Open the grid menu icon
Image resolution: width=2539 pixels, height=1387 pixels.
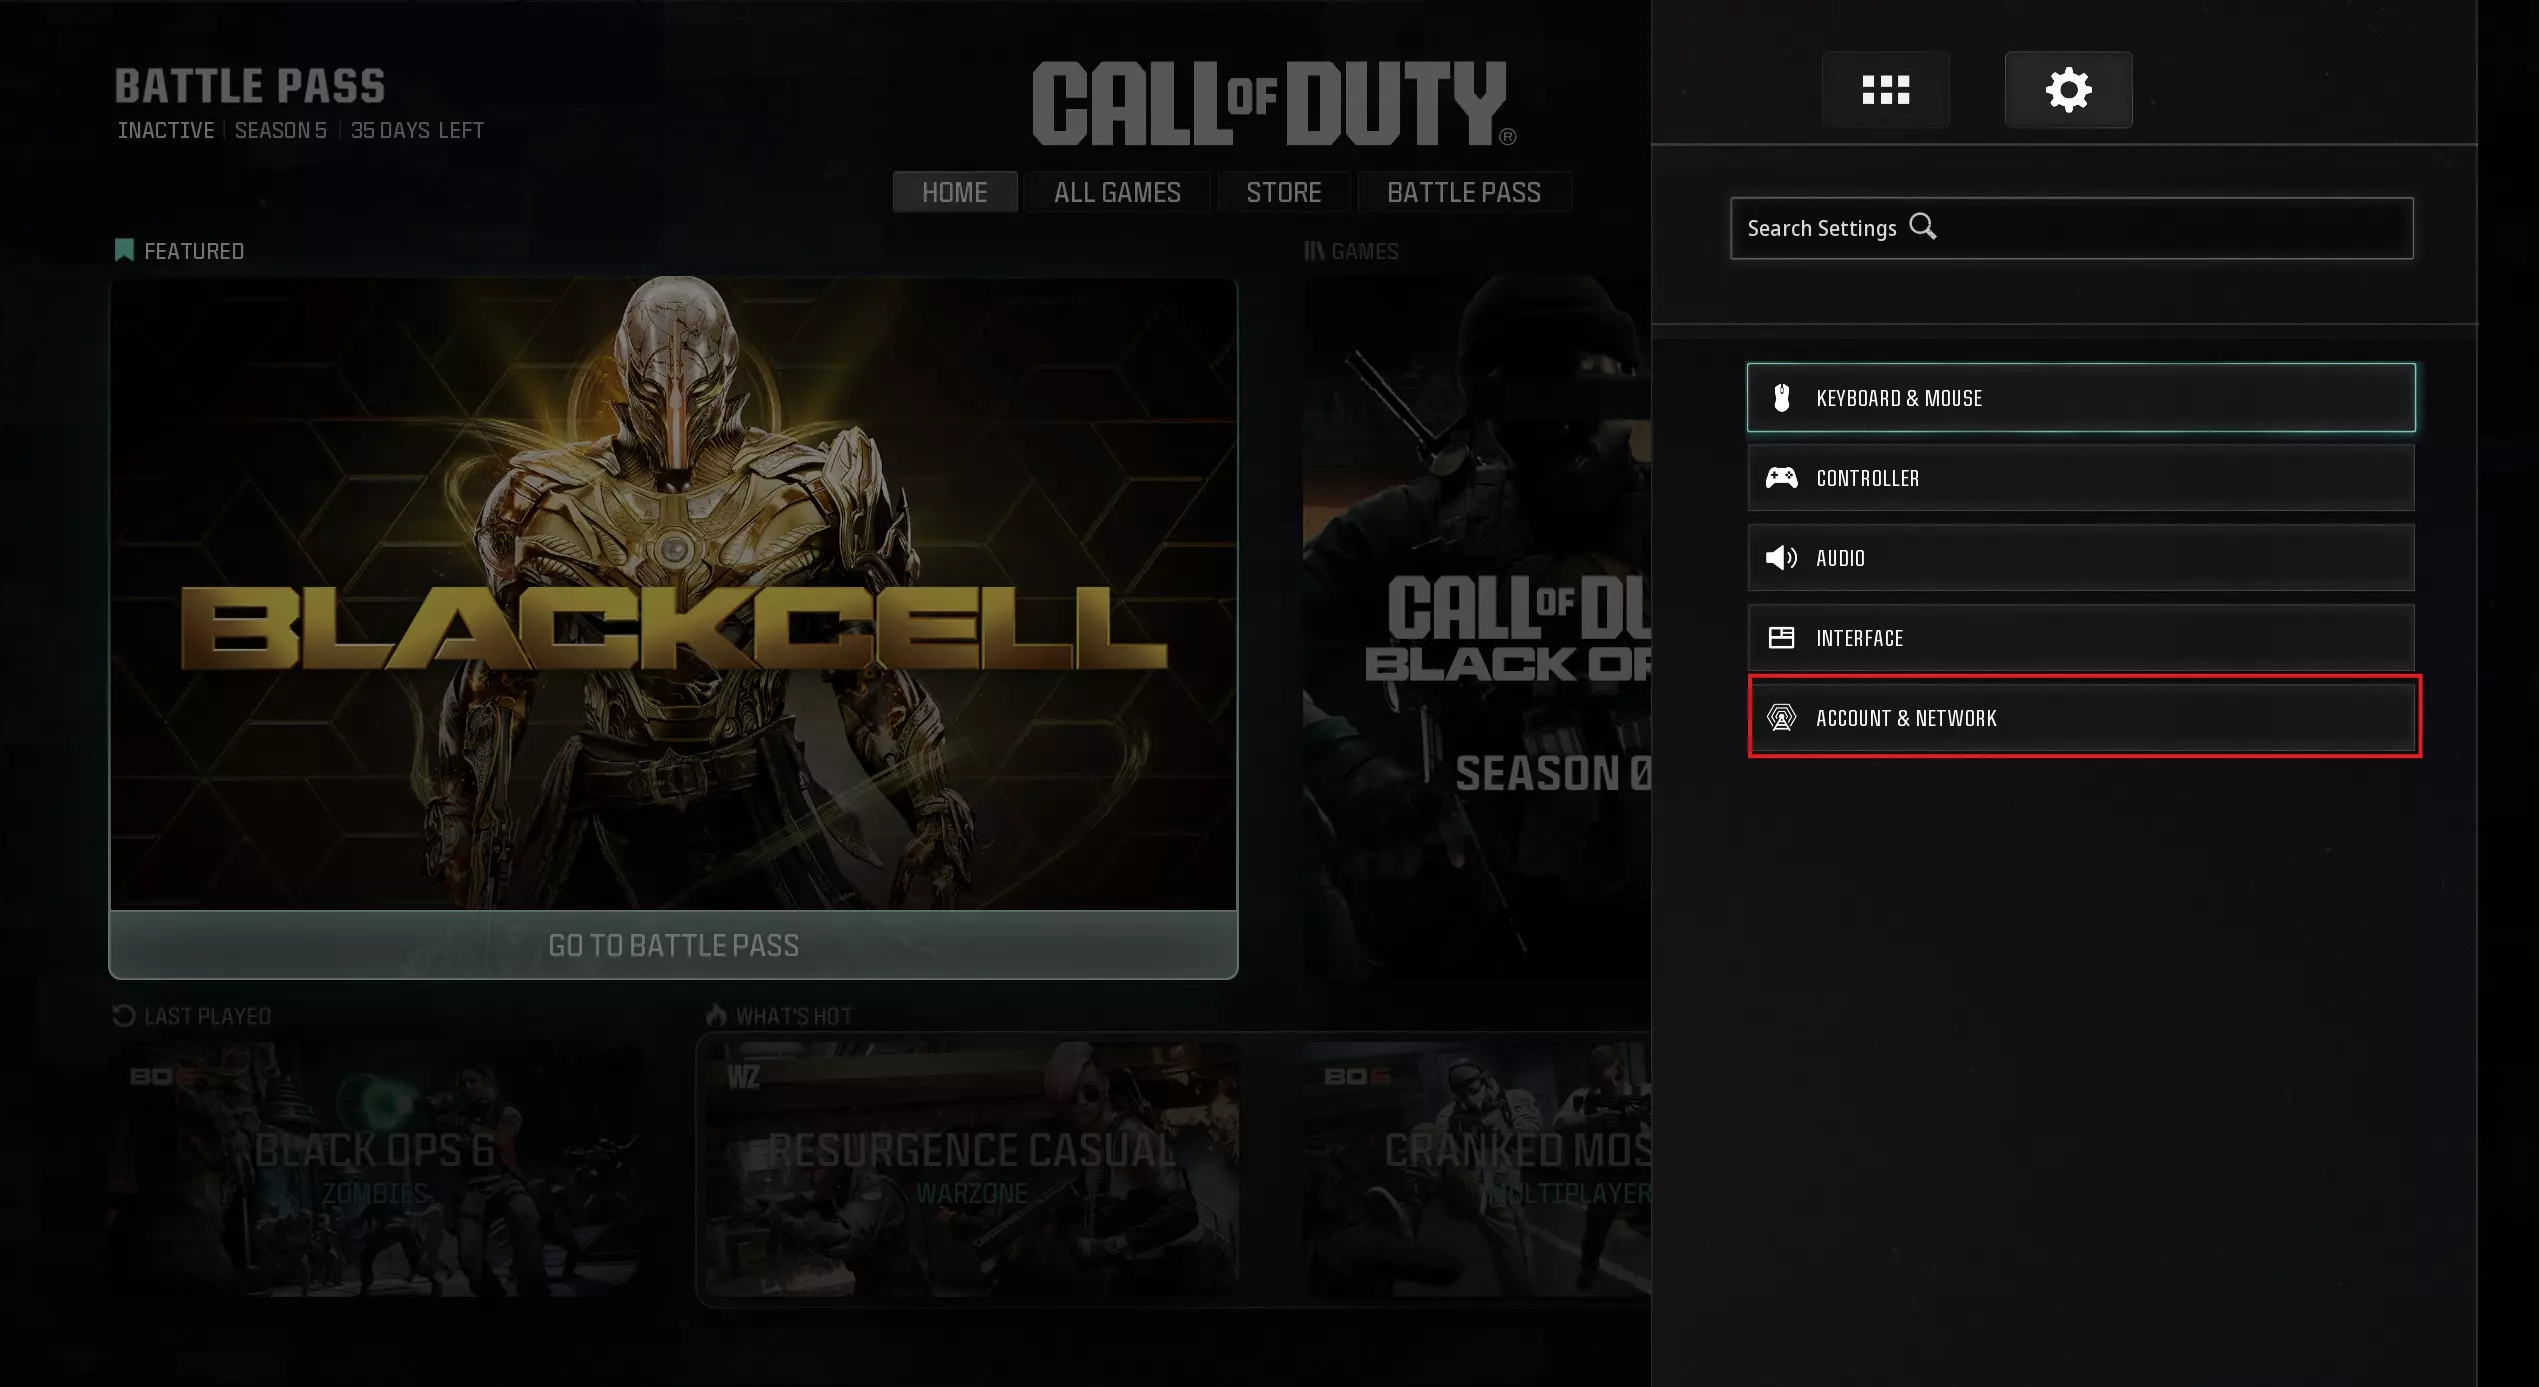click(x=1885, y=90)
